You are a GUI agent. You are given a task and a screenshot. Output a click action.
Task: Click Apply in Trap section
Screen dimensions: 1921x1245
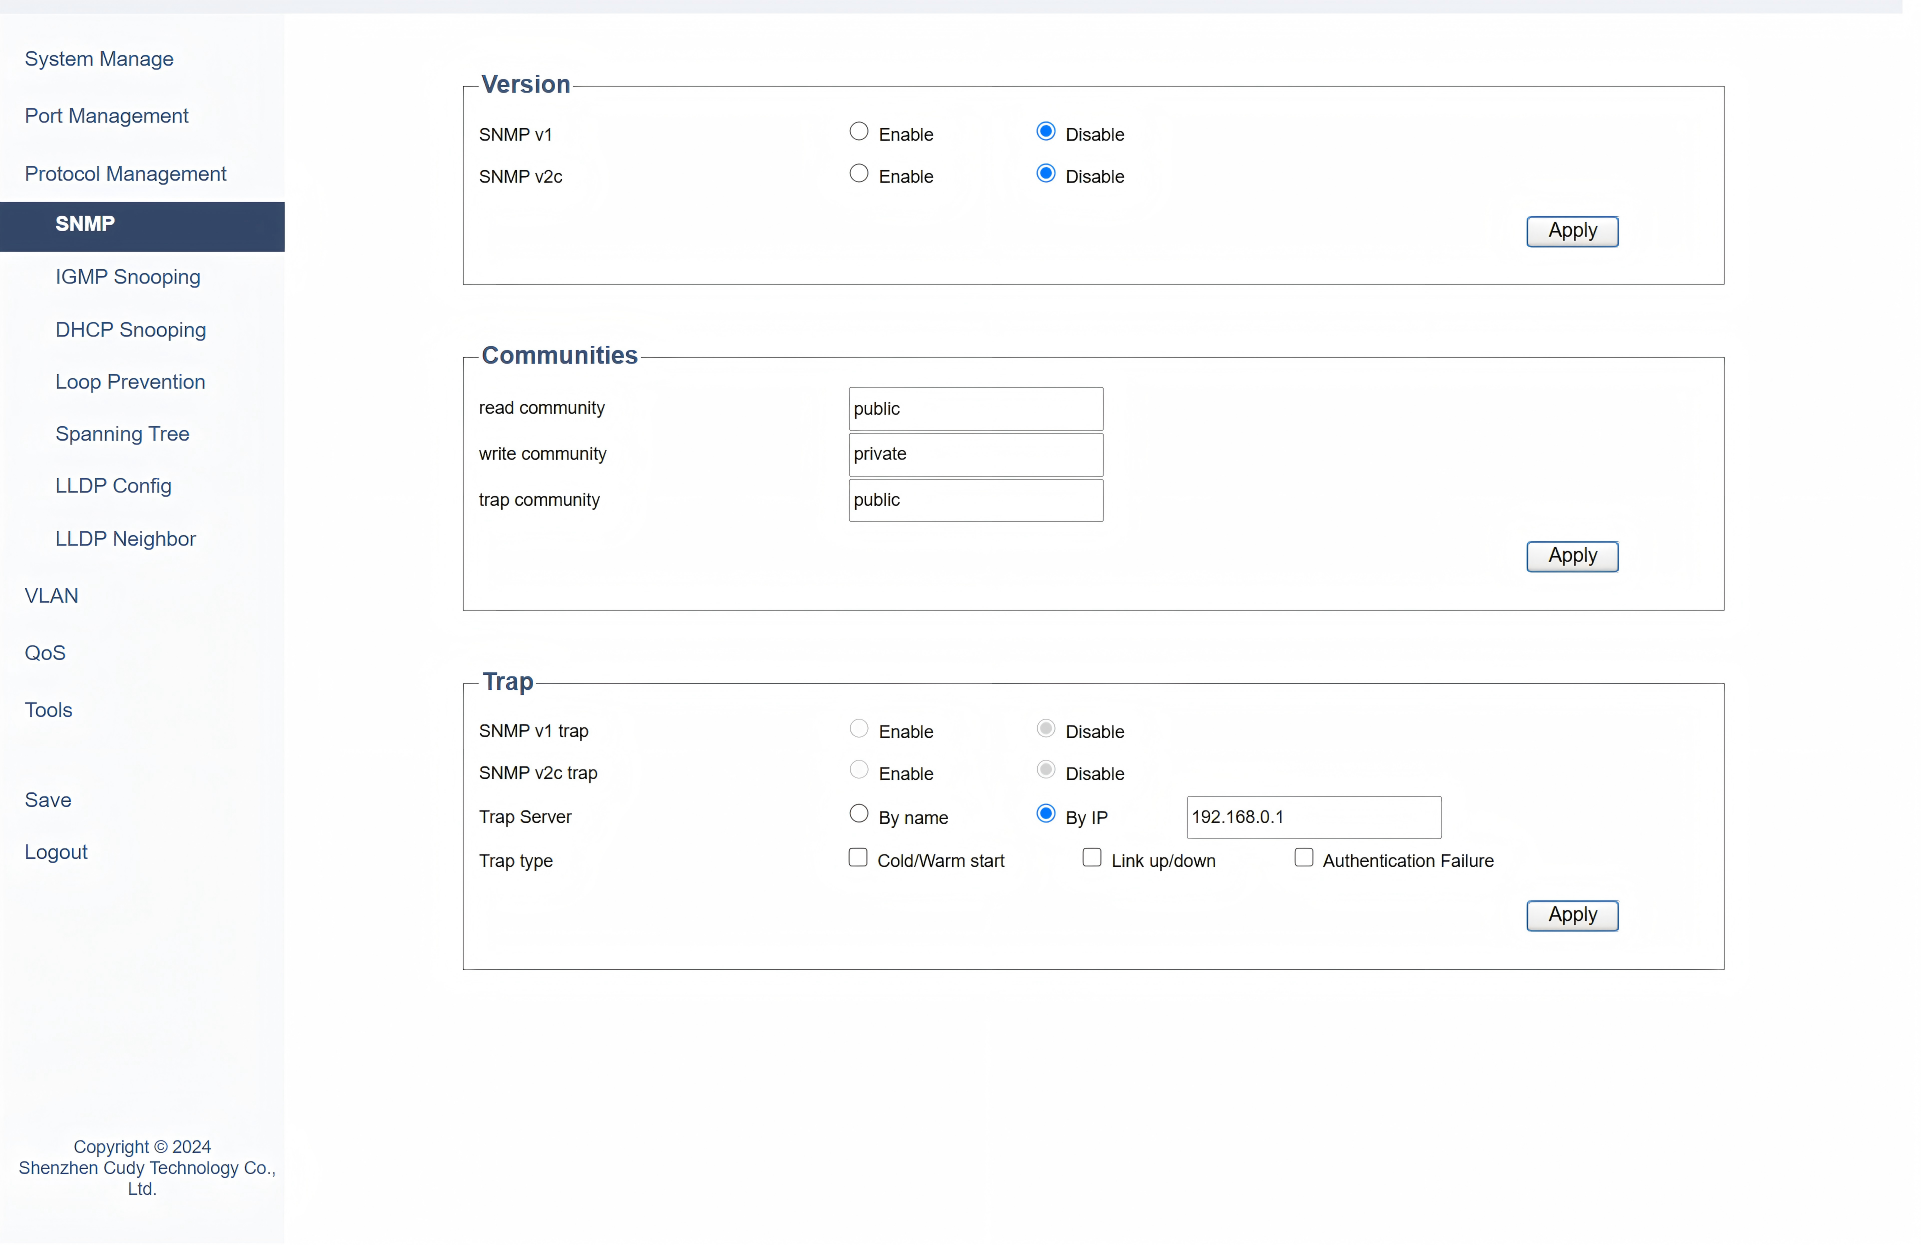pos(1572,915)
